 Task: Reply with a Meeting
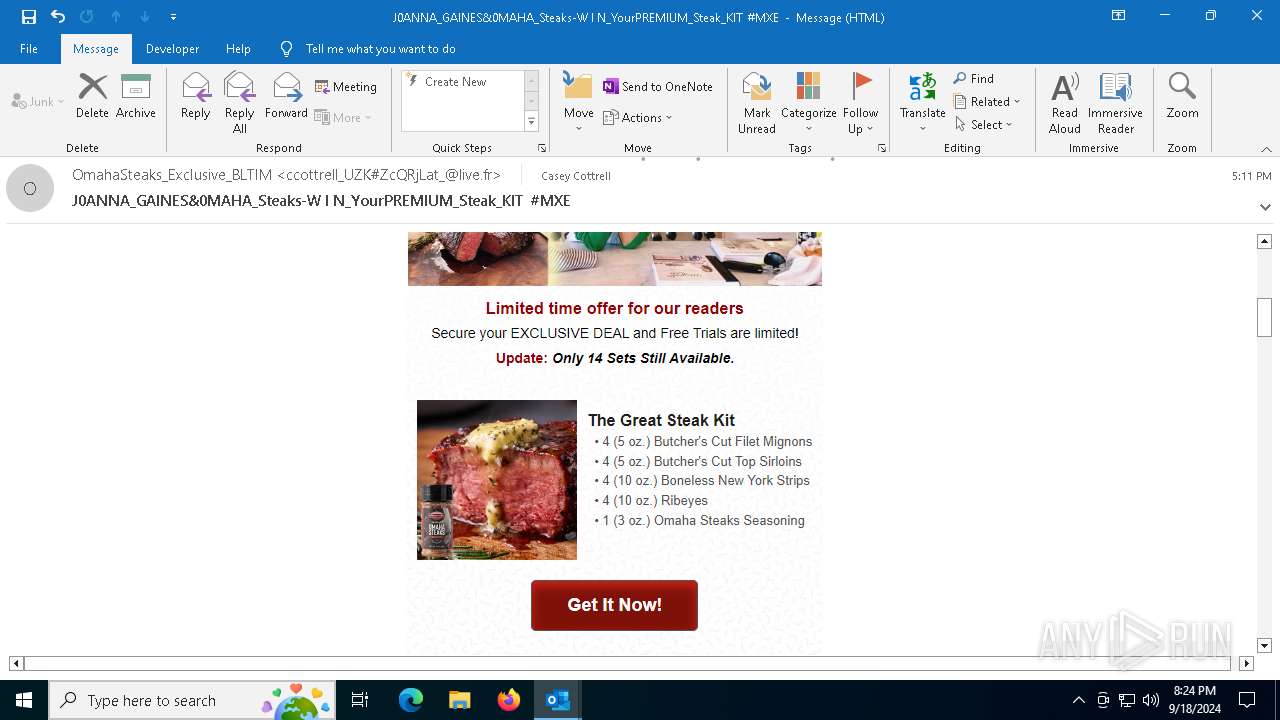[346, 87]
